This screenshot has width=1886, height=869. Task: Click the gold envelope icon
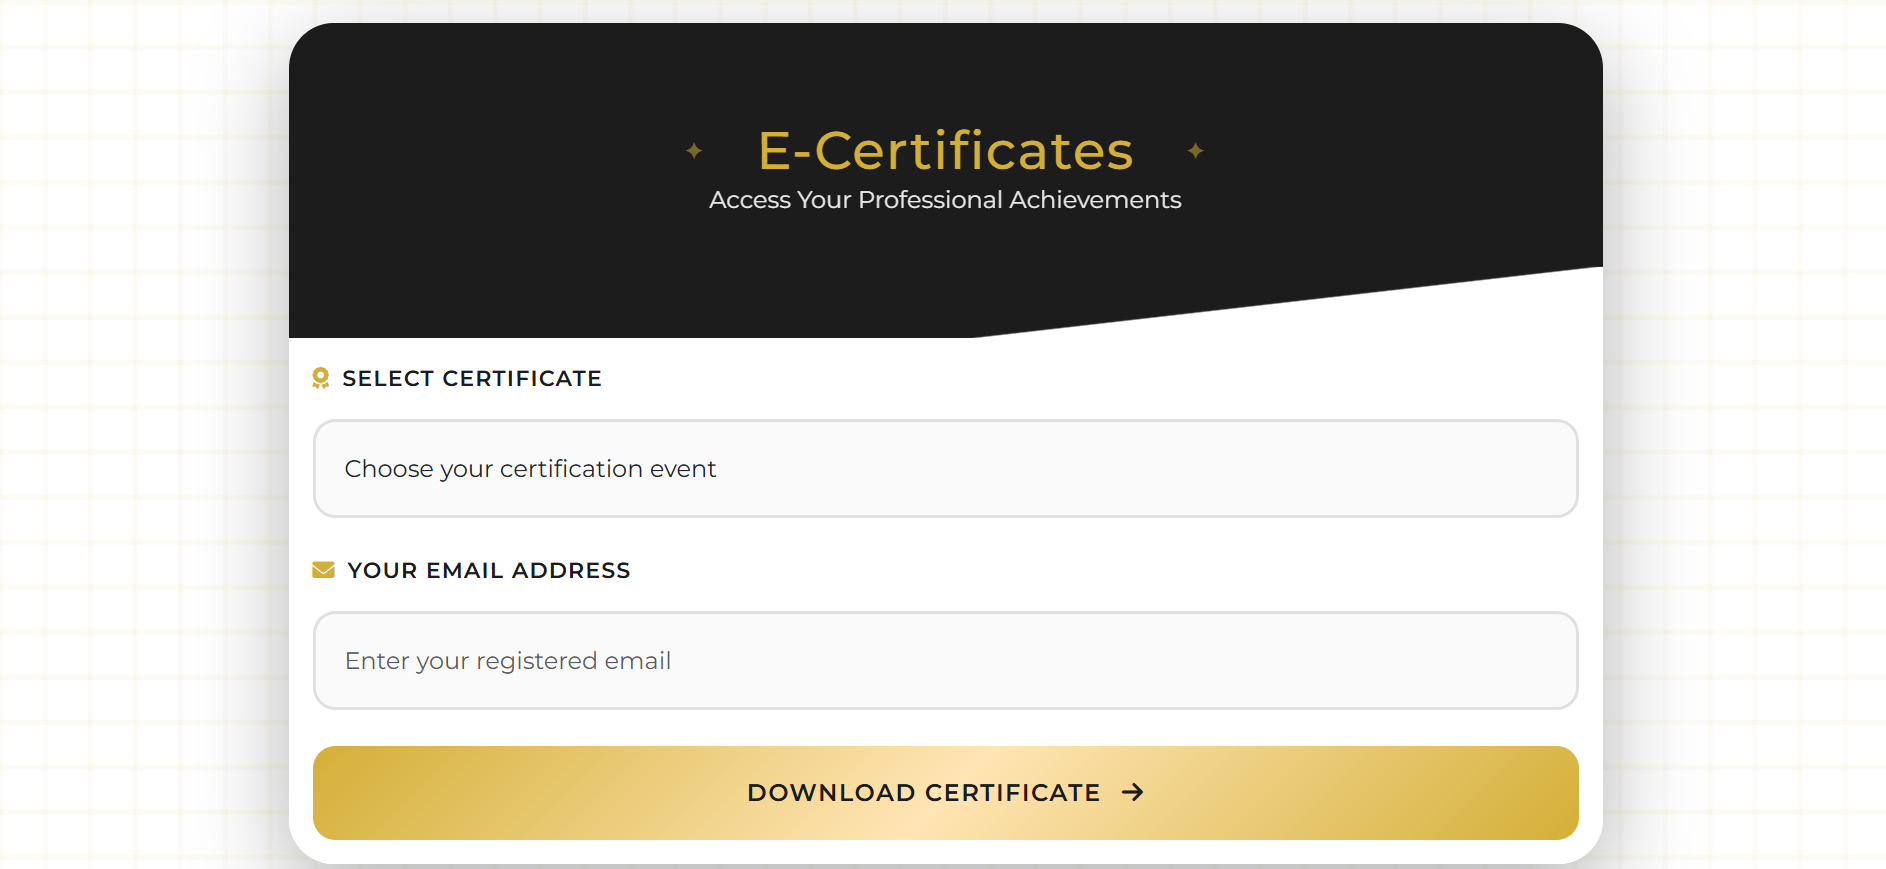coord(323,570)
